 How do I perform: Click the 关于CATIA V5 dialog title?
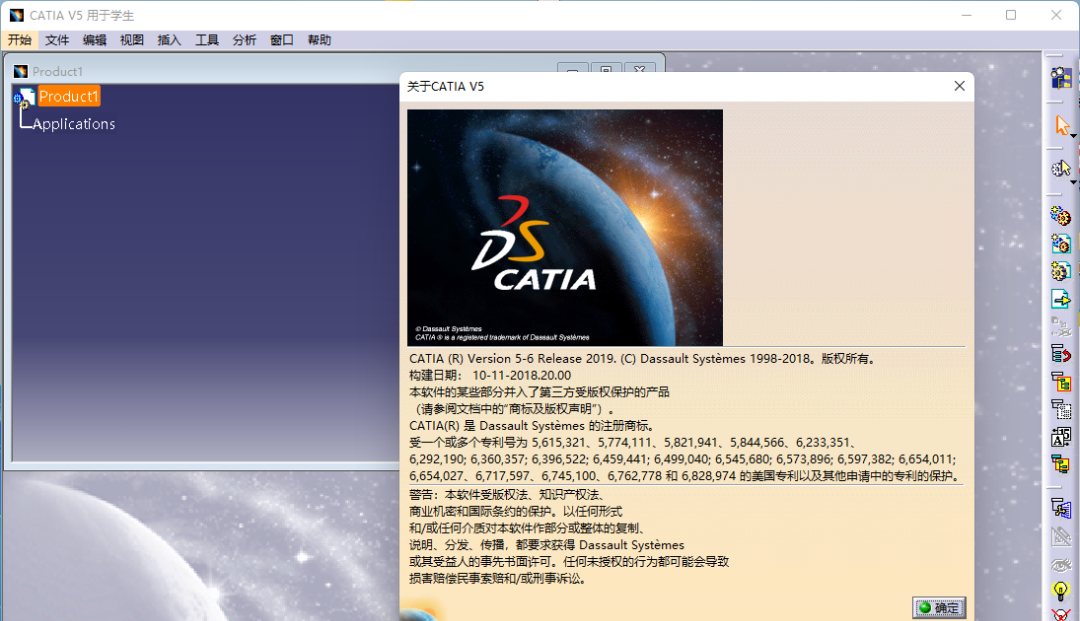tap(446, 86)
